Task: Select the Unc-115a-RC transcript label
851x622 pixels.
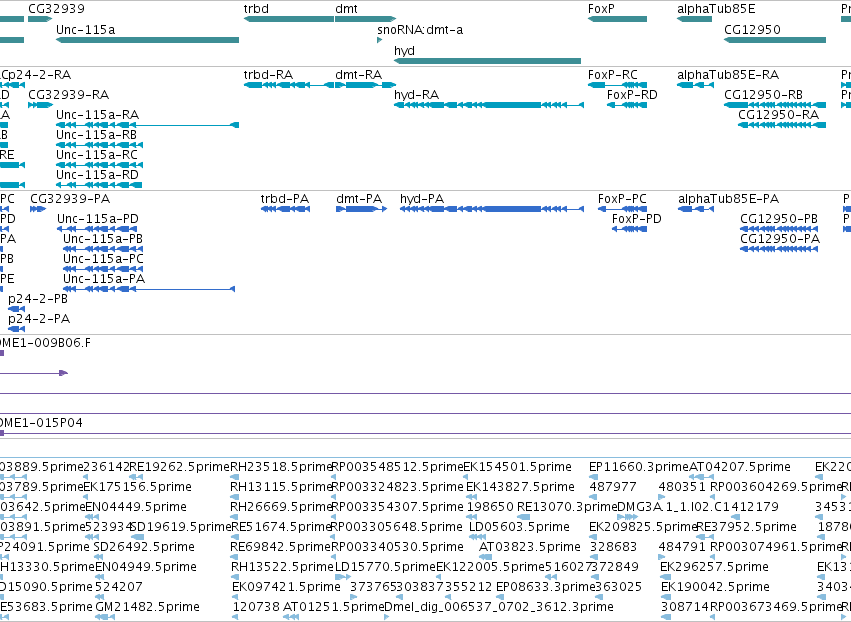Action: [97, 155]
